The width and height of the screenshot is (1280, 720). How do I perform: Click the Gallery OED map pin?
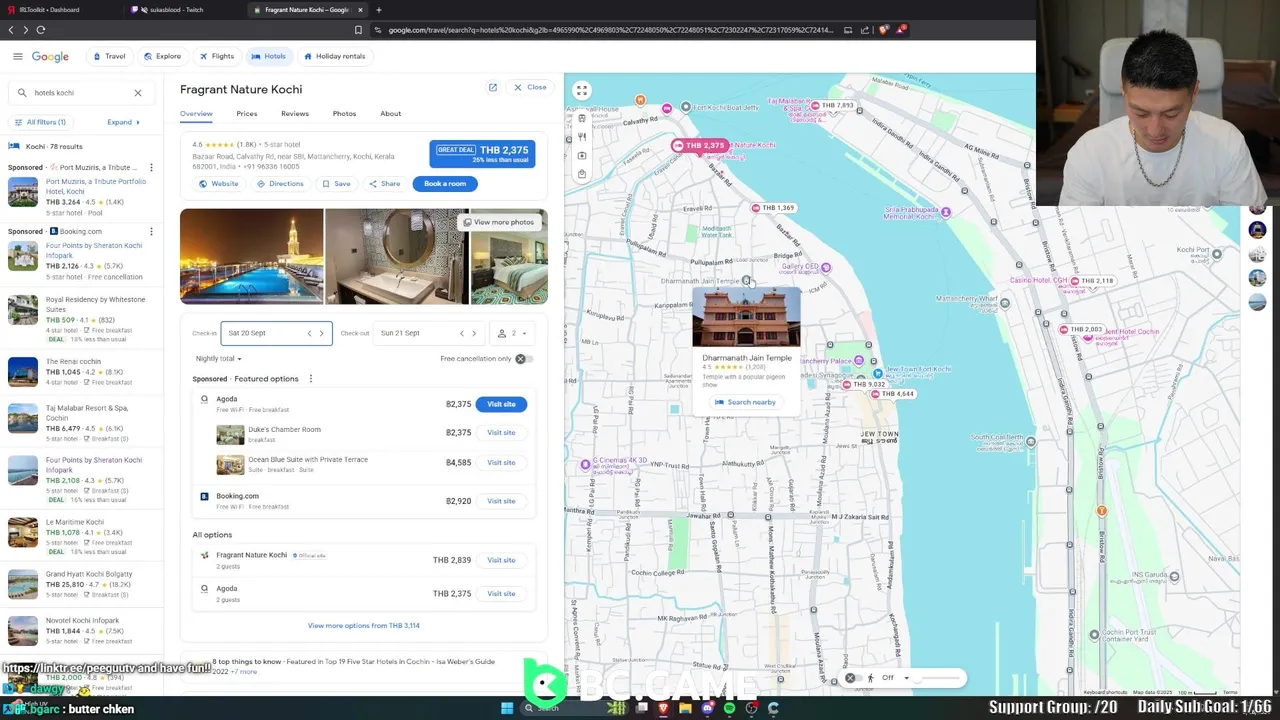(x=825, y=268)
